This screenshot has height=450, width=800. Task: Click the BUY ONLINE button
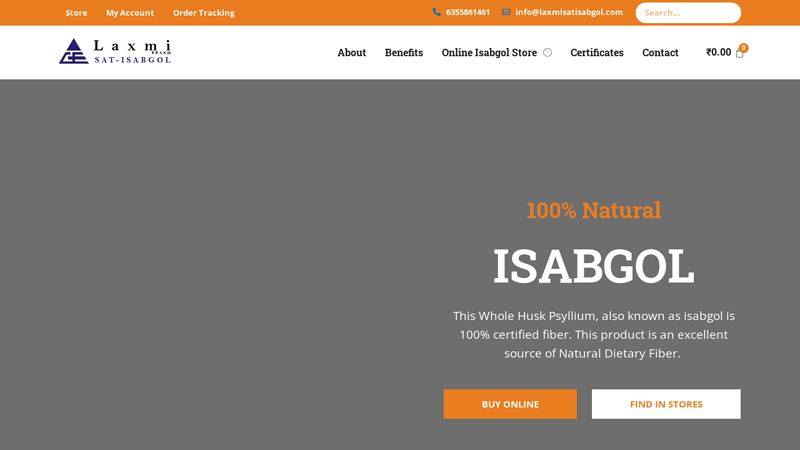(x=510, y=404)
